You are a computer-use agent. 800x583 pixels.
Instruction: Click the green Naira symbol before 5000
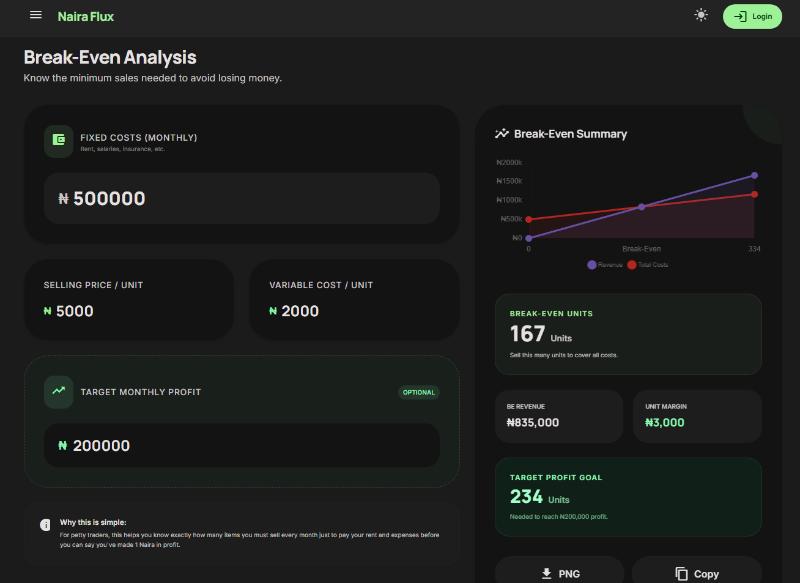[47, 311]
